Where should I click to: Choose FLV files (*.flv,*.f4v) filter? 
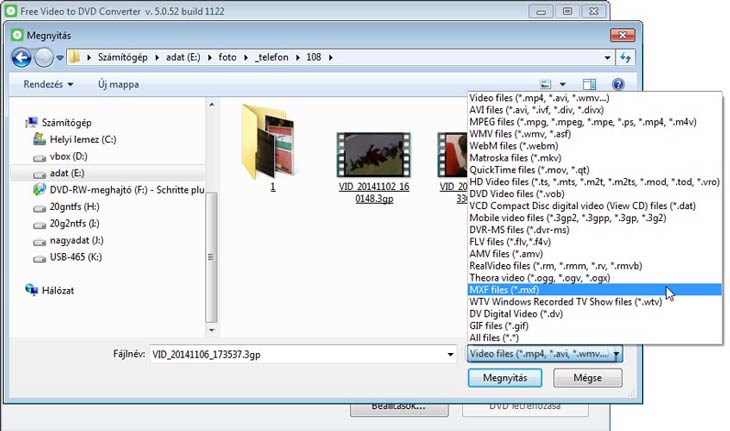[x=595, y=242]
